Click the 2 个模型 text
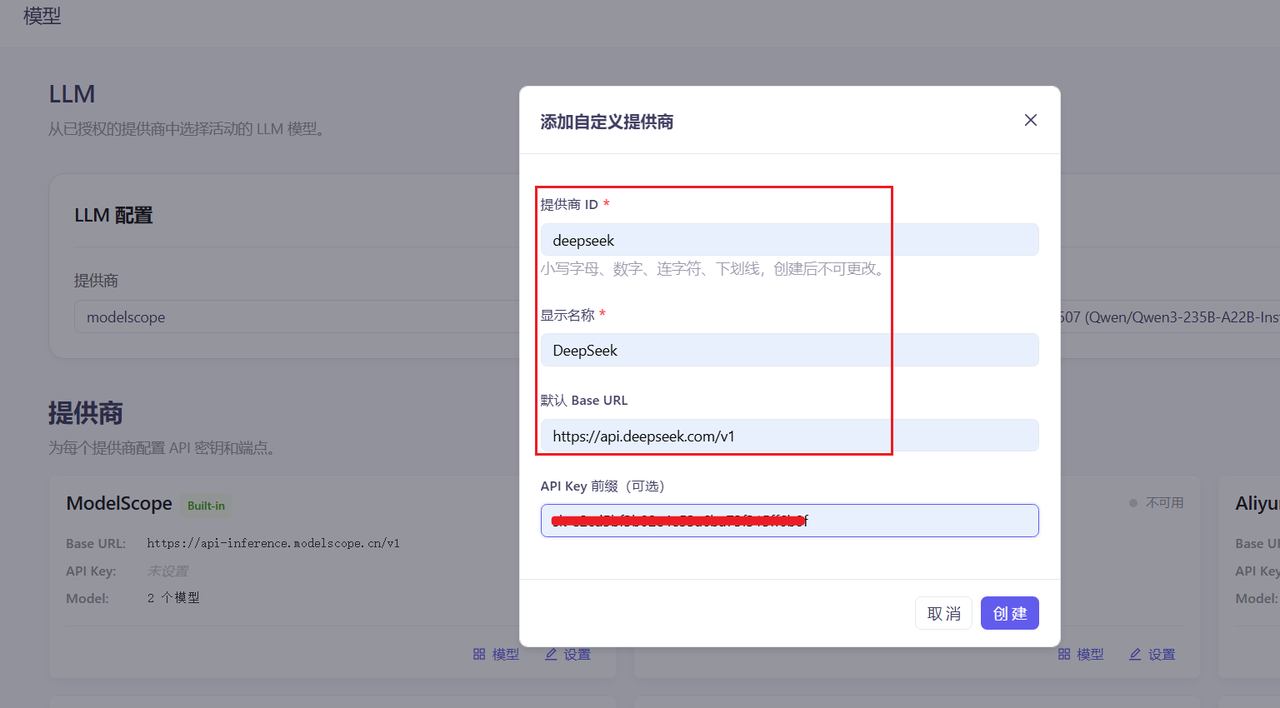The image size is (1280, 708). click(x=173, y=598)
